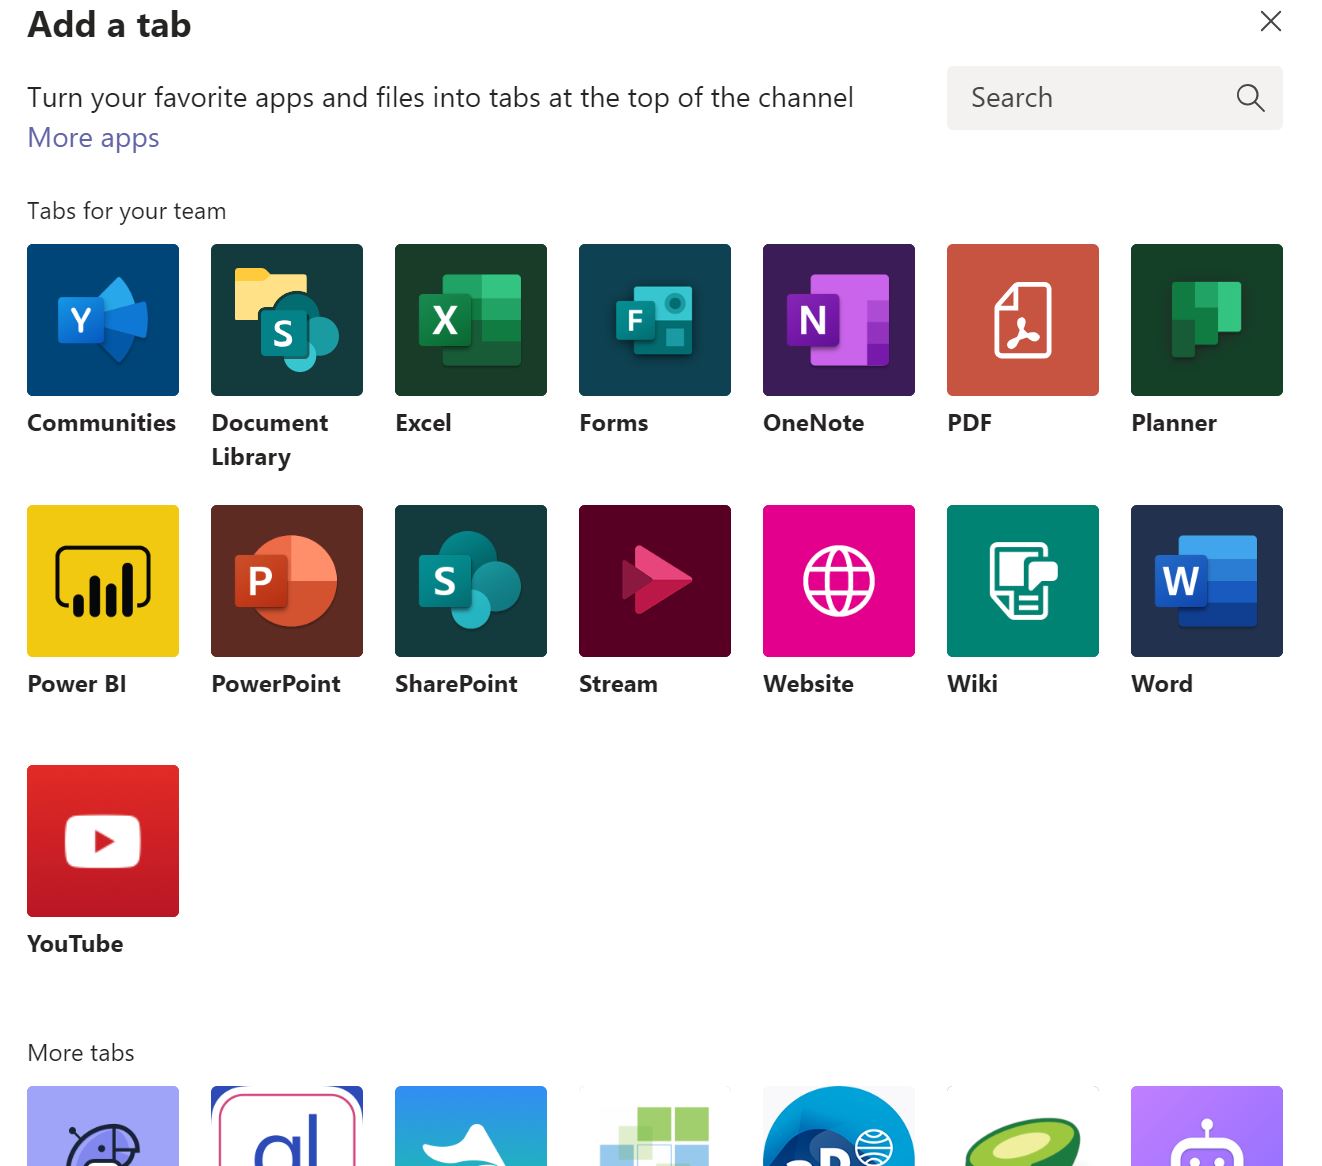
Task: Pick the purple robot bot app tile
Action: click(1207, 1126)
